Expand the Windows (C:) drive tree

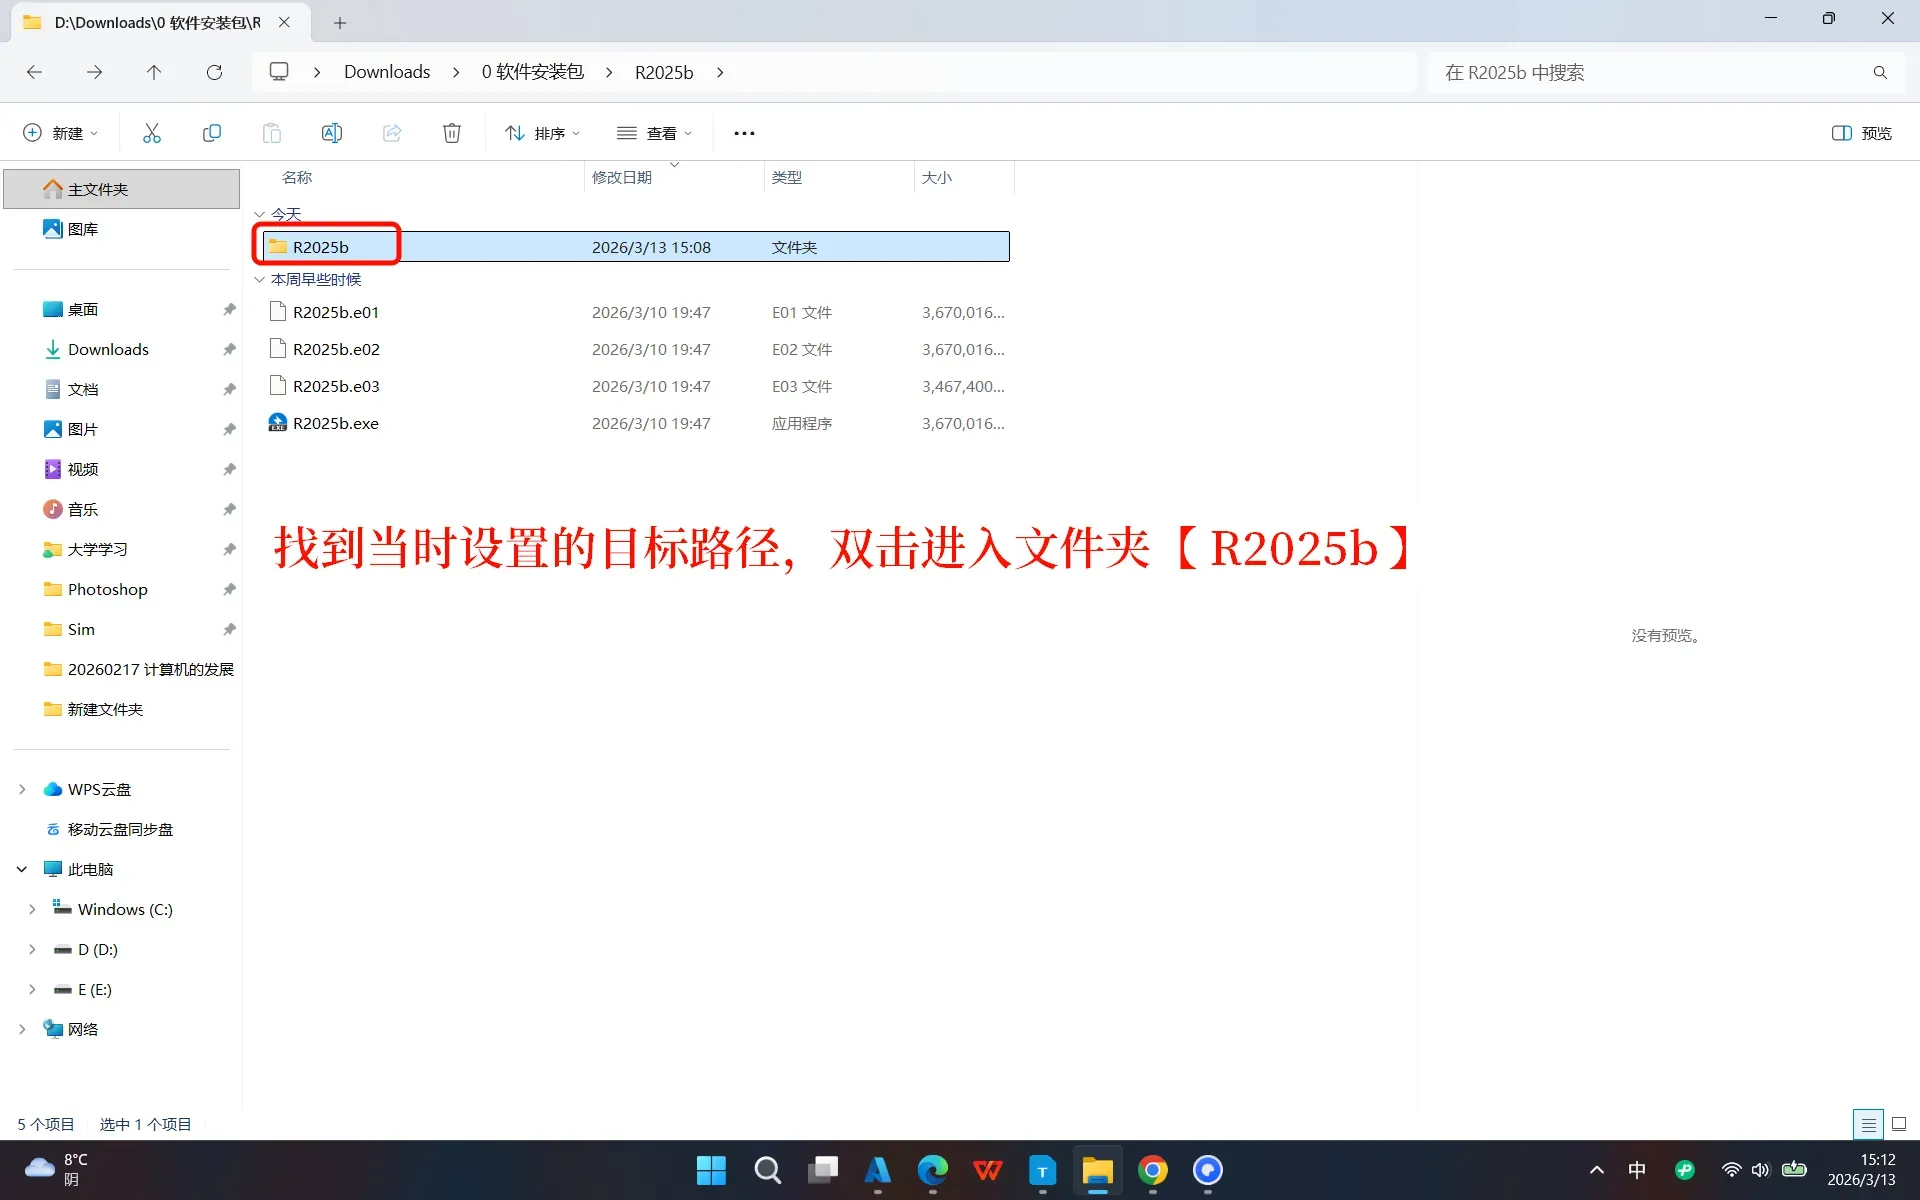point(32,909)
